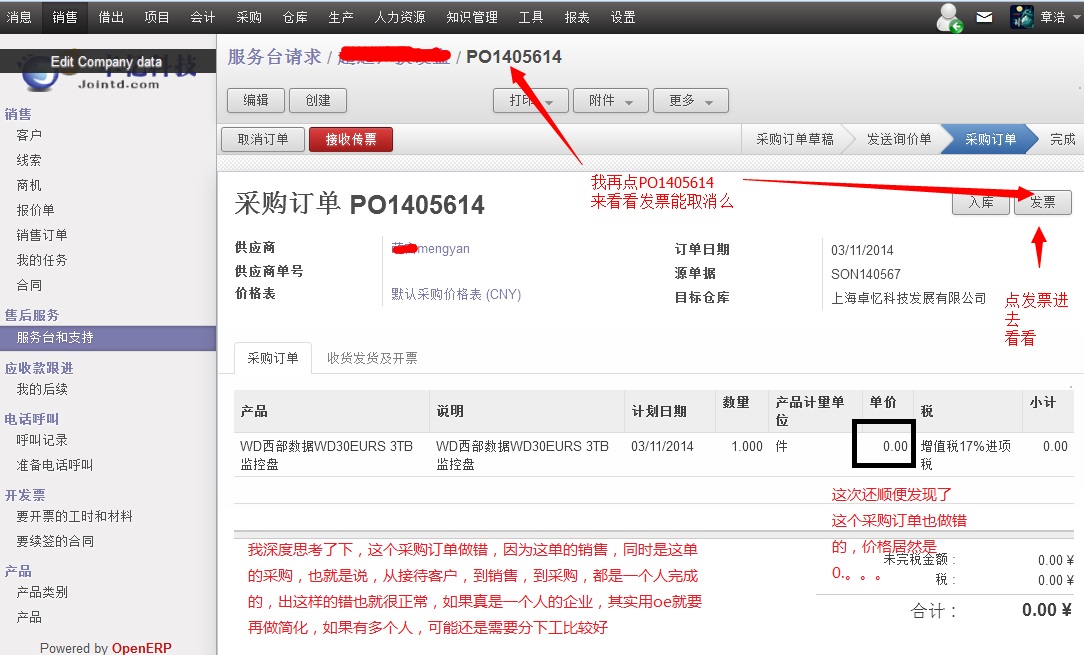
Task: Open 销售订单 in the sidebar
Action: click(x=42, y=235)
